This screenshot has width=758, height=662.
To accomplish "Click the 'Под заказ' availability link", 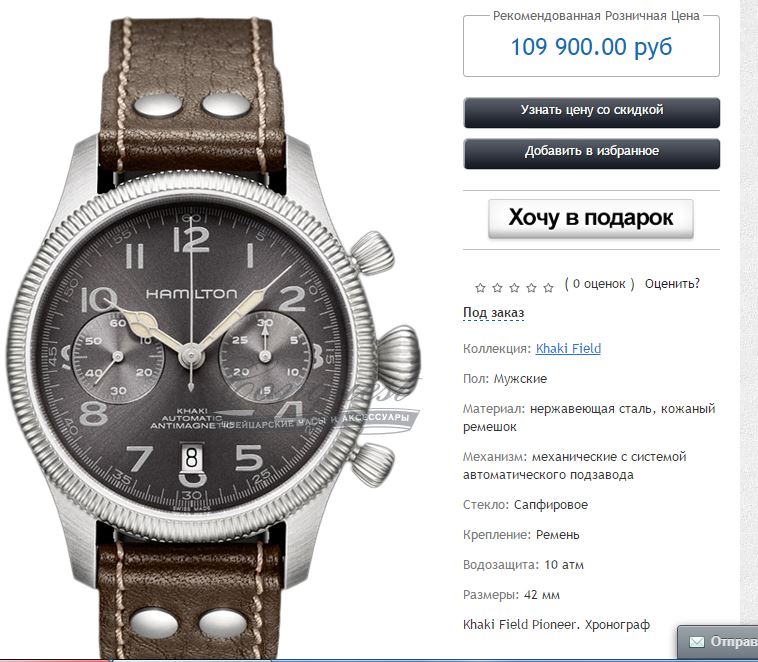I will 494,313.
